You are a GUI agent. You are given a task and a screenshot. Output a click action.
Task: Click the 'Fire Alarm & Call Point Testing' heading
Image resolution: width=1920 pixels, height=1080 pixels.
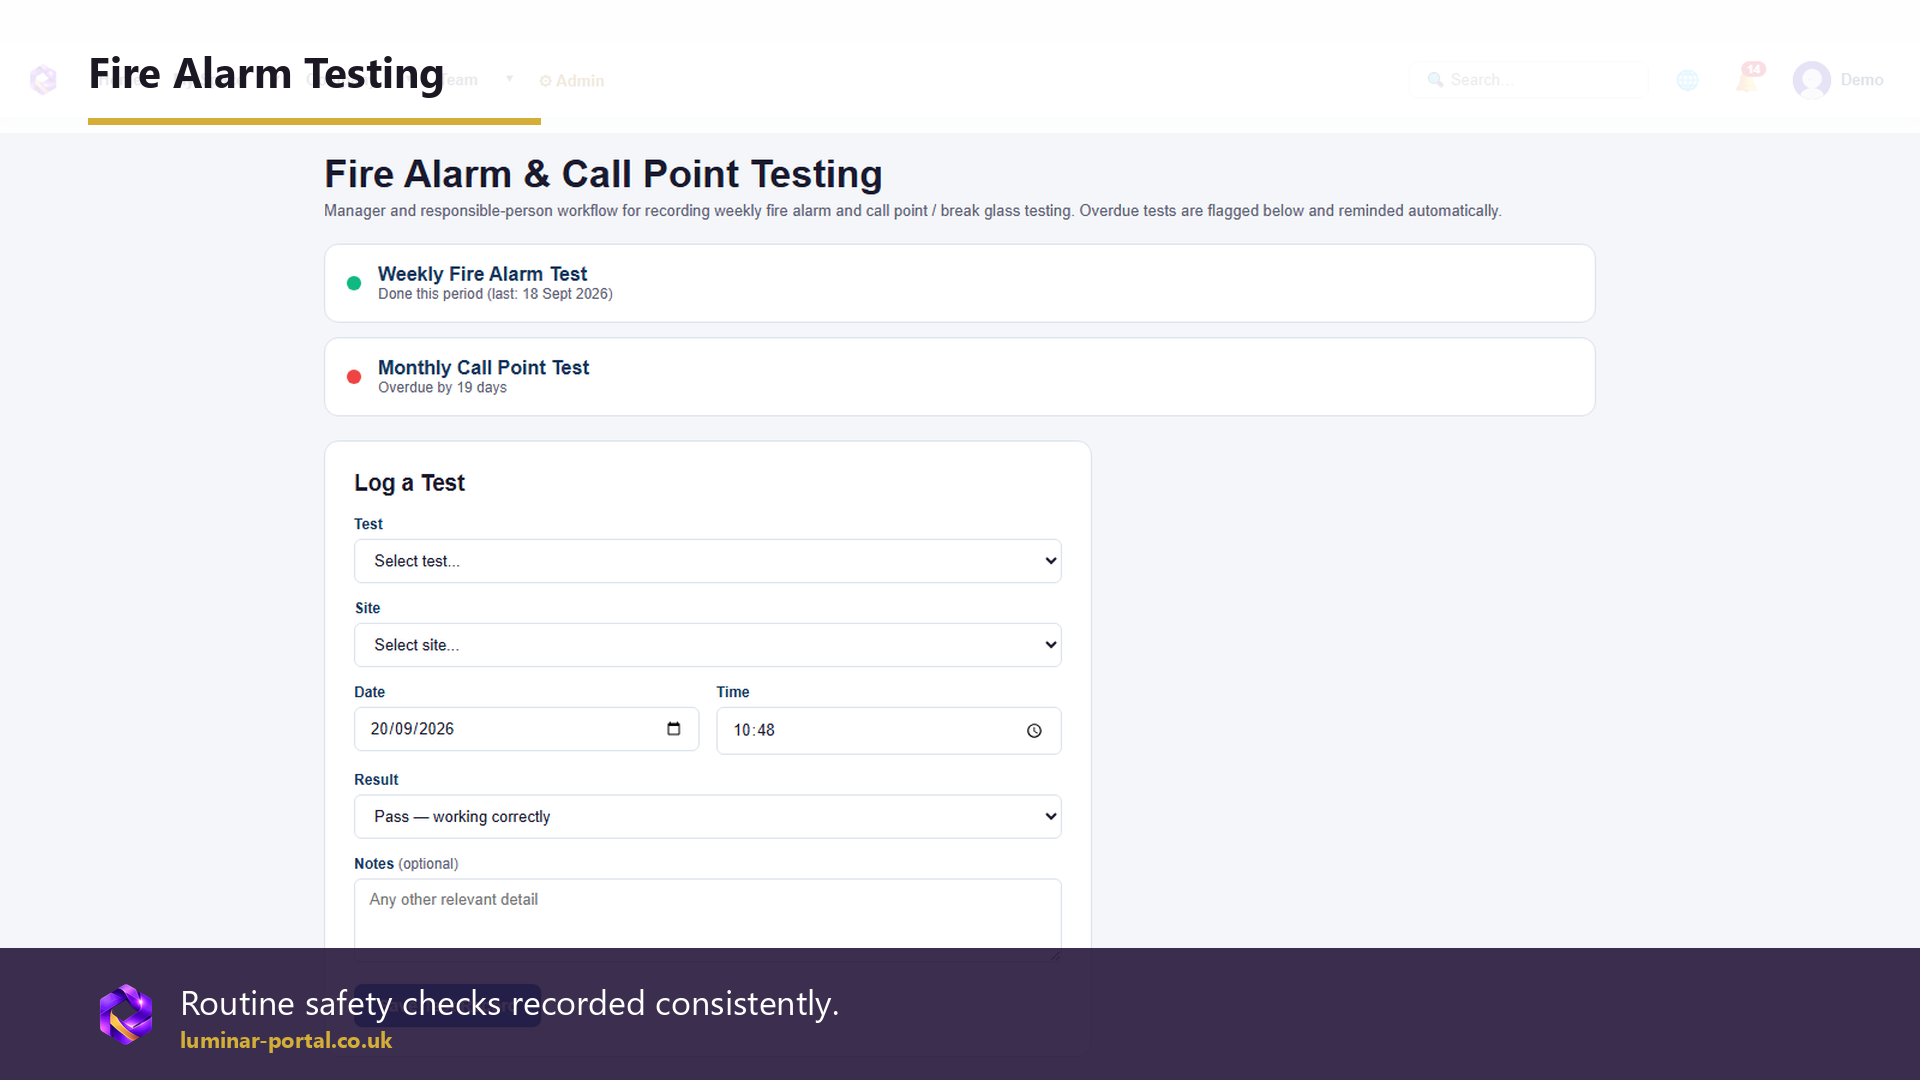click(x=603, y=174)
